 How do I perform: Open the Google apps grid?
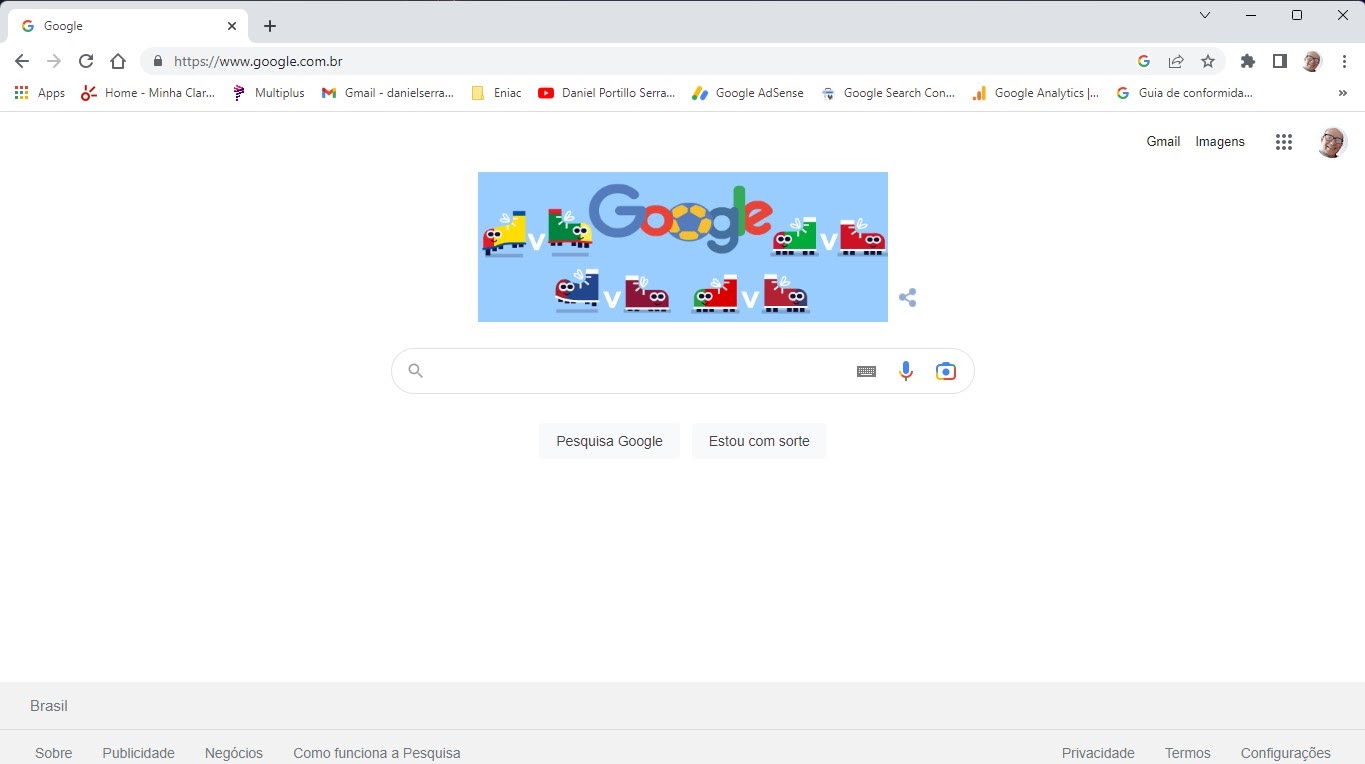(x=1284, y=142)
